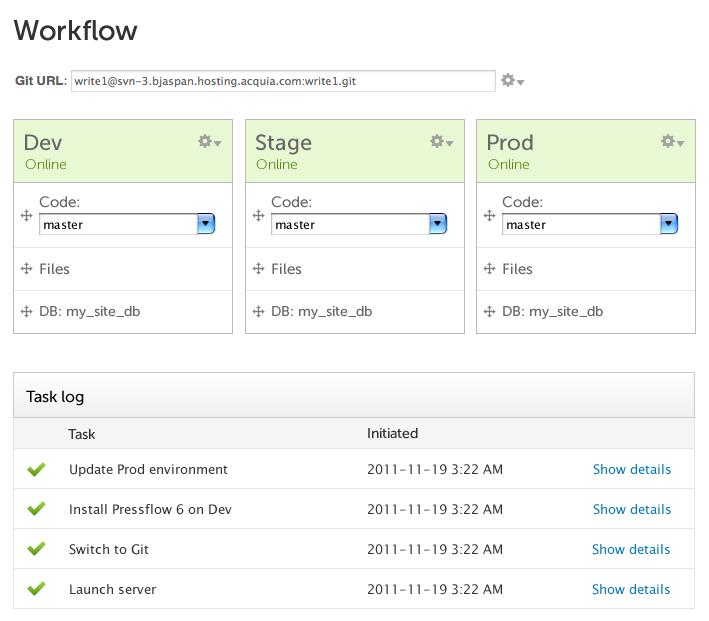Image resolution: width=709 pixels, height=621 pixels.
Task: Click the Prod DB drag handle
Action: 489,311
